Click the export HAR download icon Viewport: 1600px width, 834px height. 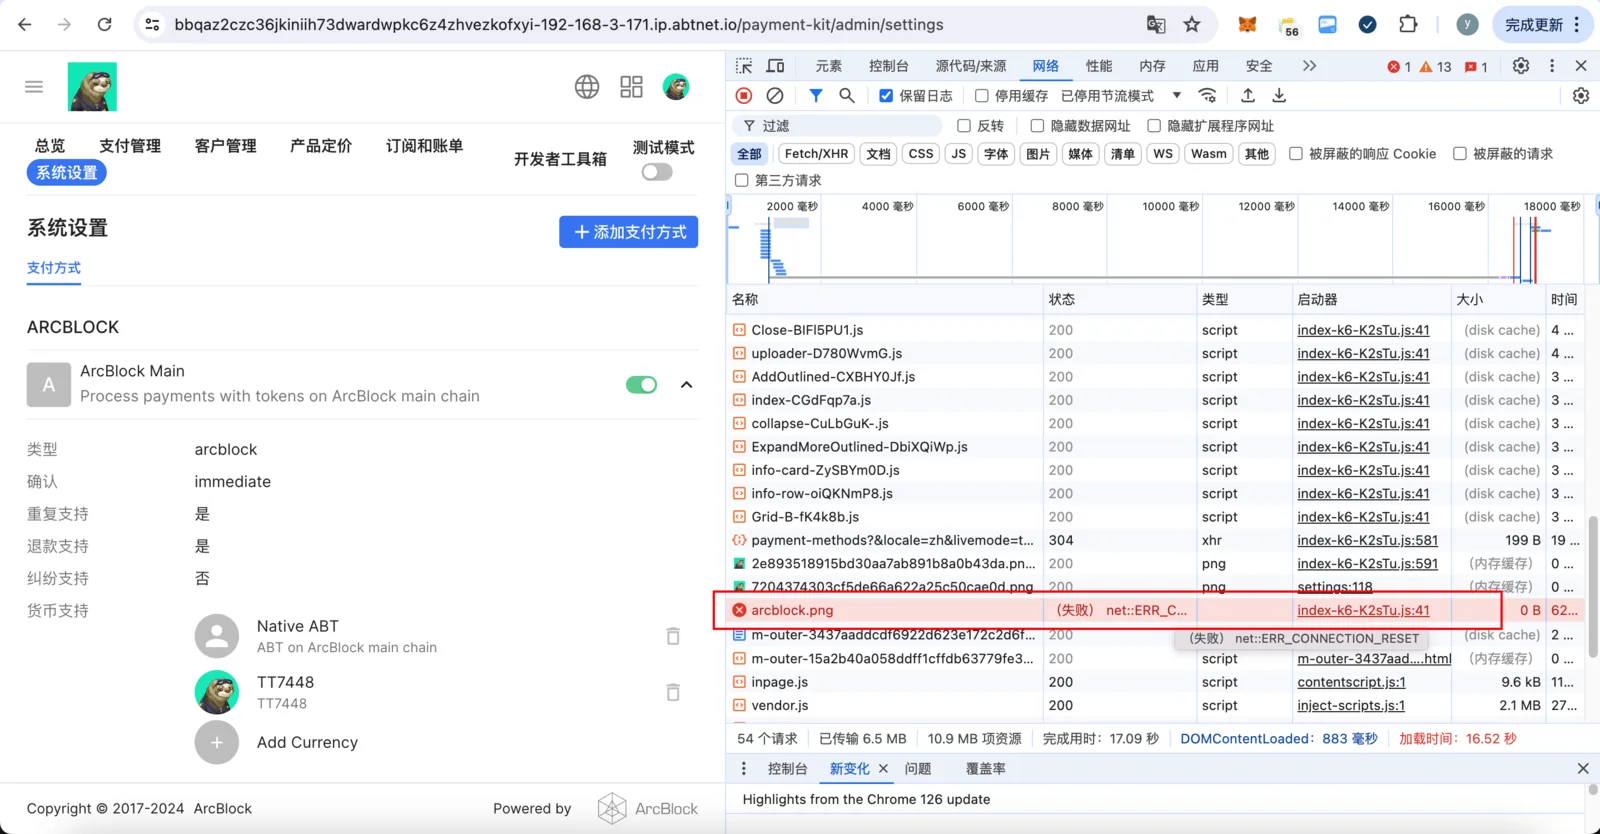[x=1279, y=96]
